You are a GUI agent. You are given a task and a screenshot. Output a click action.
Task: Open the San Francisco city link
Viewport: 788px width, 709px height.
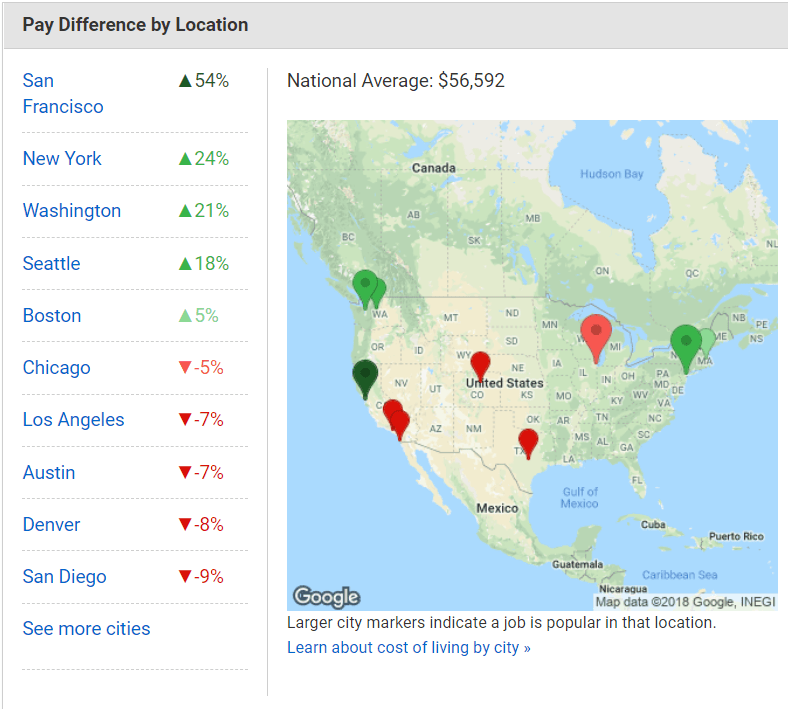(x=63, y=93)
